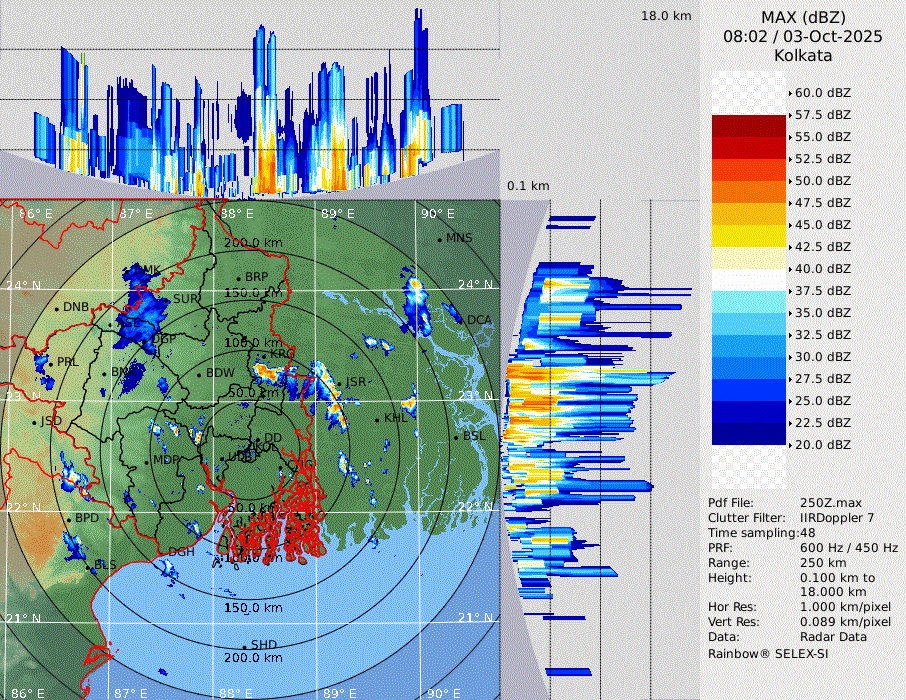Click the DNB station marker
Viewport: 906px width, 700px height.
click(57, 307)
